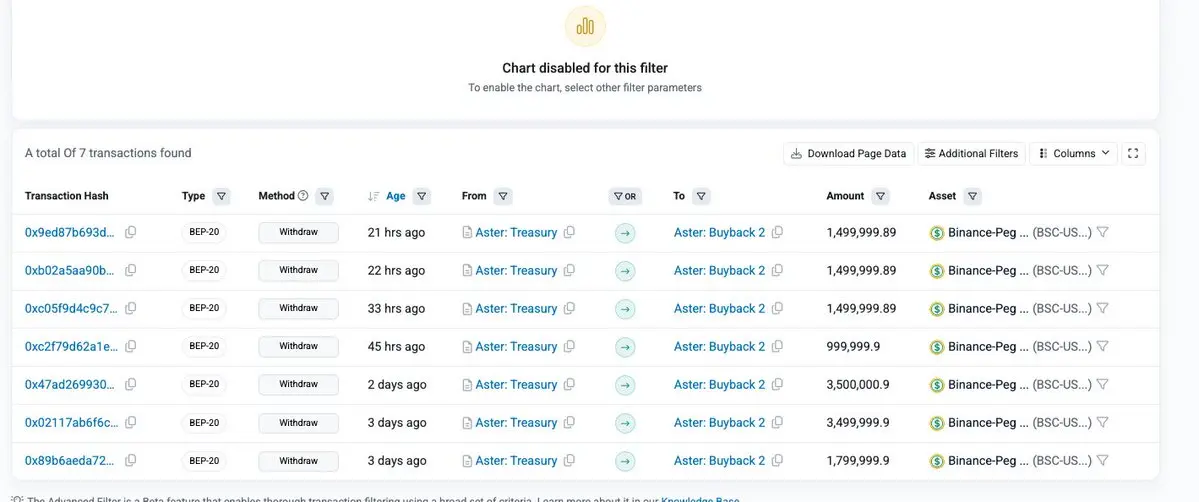Image resolution: width=1199 pixels, height=502 pixels.
Task: Open the Columns dropdown
Action: (x=1074, y=154)
